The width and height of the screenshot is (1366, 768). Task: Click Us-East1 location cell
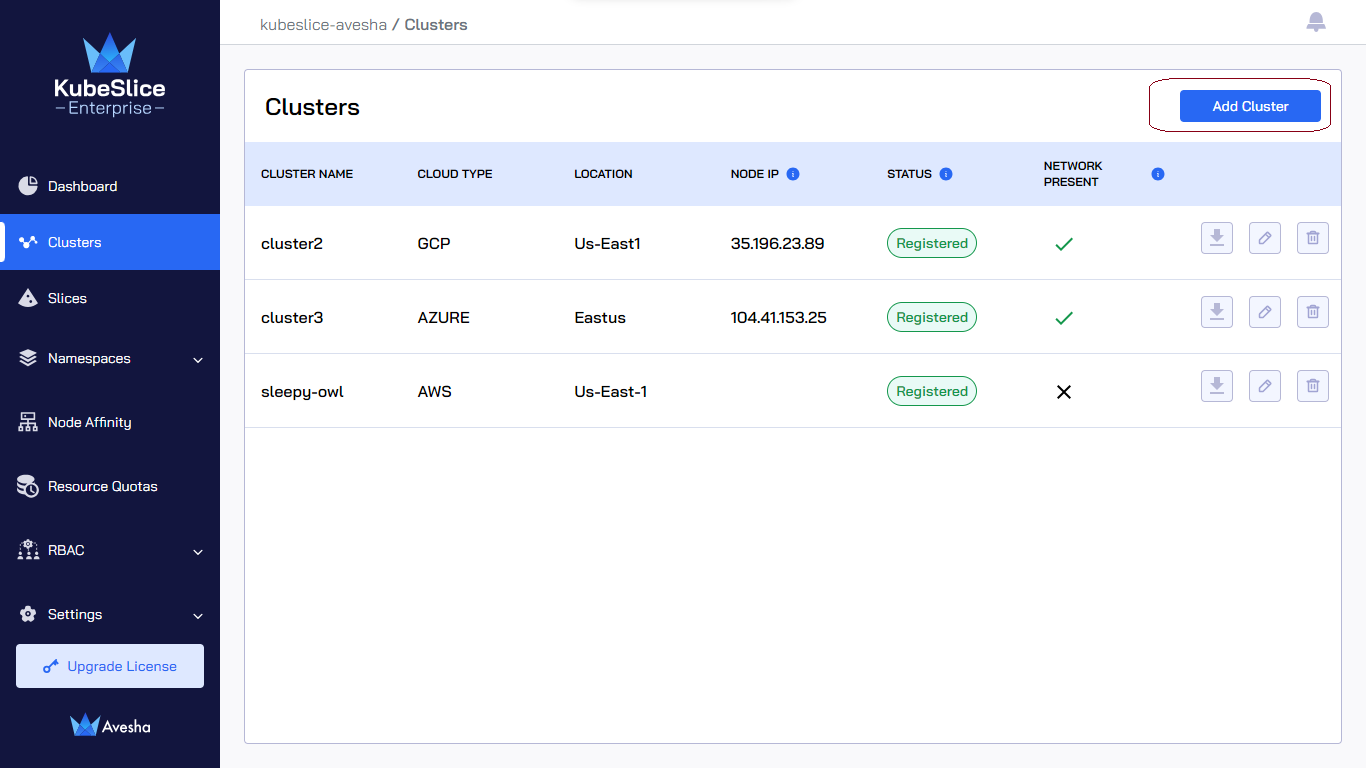607,243
